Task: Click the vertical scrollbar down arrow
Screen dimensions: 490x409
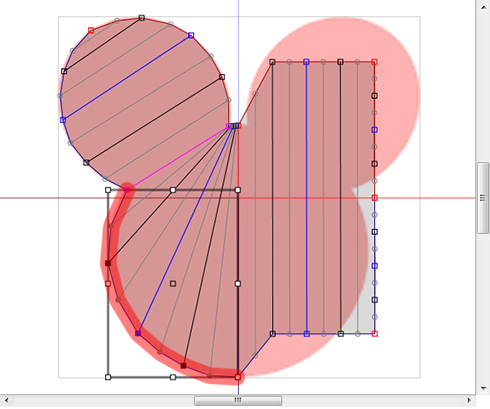Action: [x=483, y=388]
